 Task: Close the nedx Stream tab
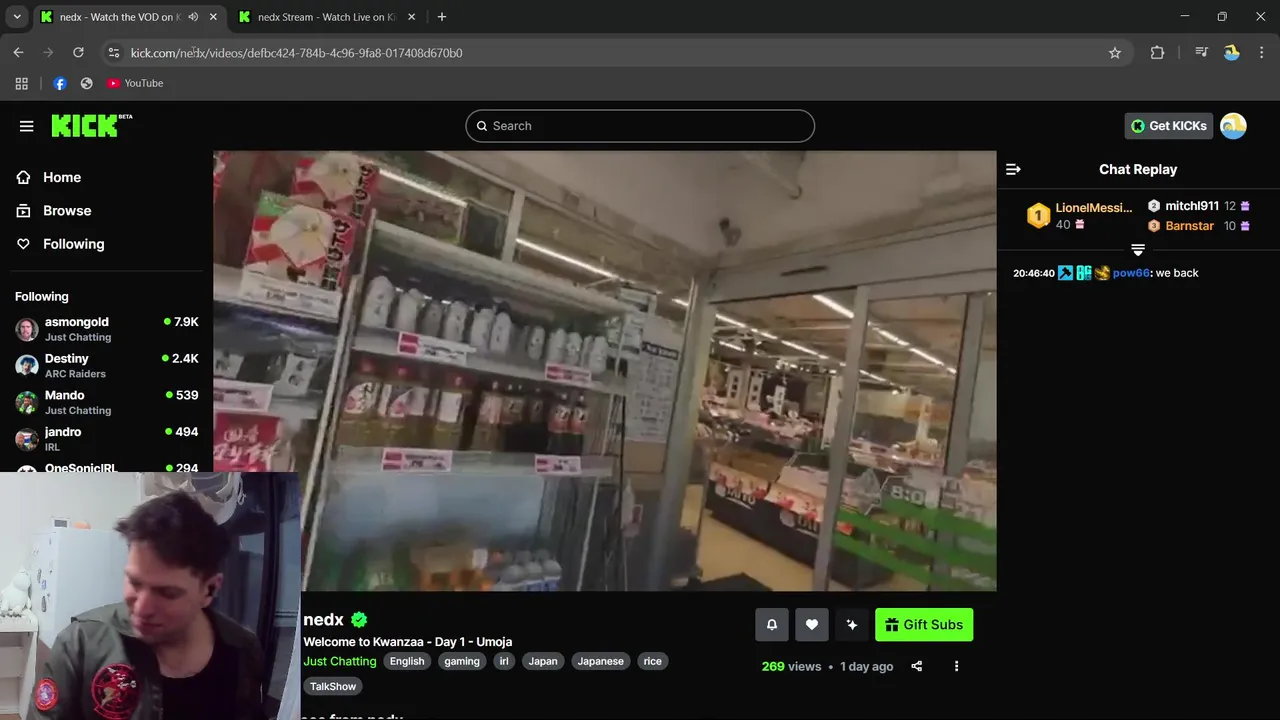click(411, 17)
